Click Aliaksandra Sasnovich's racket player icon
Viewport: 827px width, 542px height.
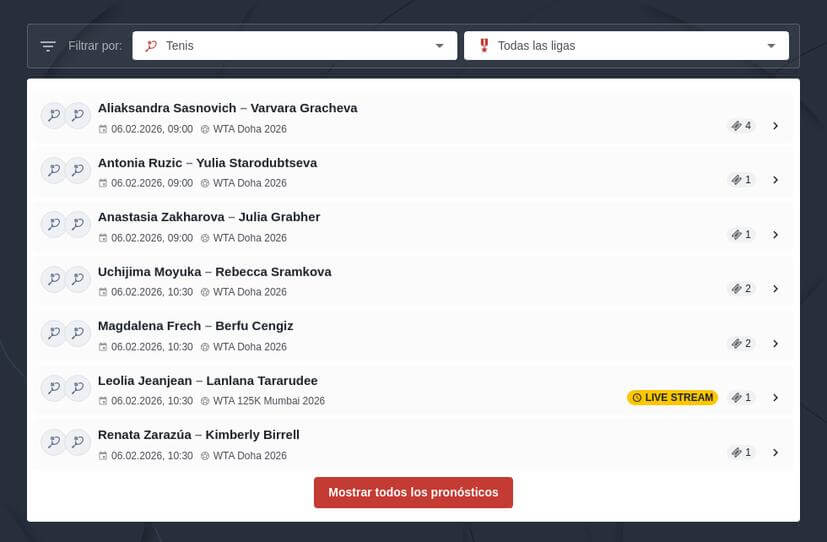click(53, 116)
